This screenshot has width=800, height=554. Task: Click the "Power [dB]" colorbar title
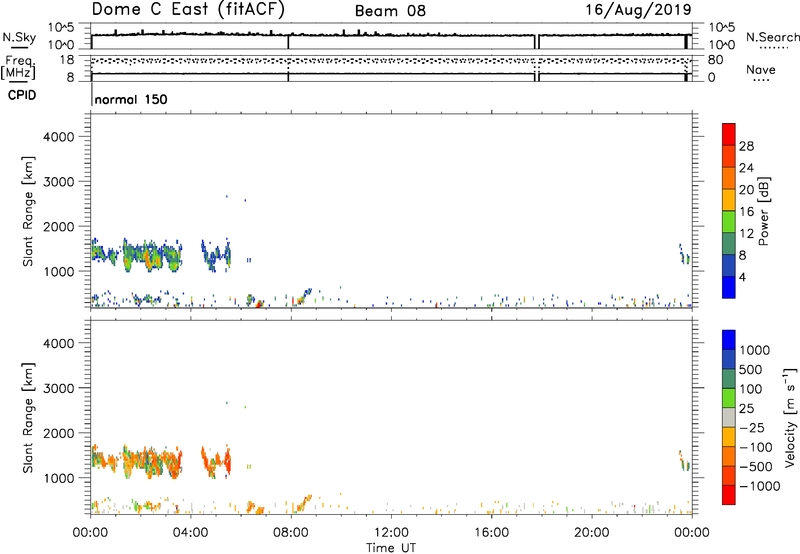pos(764,211)
